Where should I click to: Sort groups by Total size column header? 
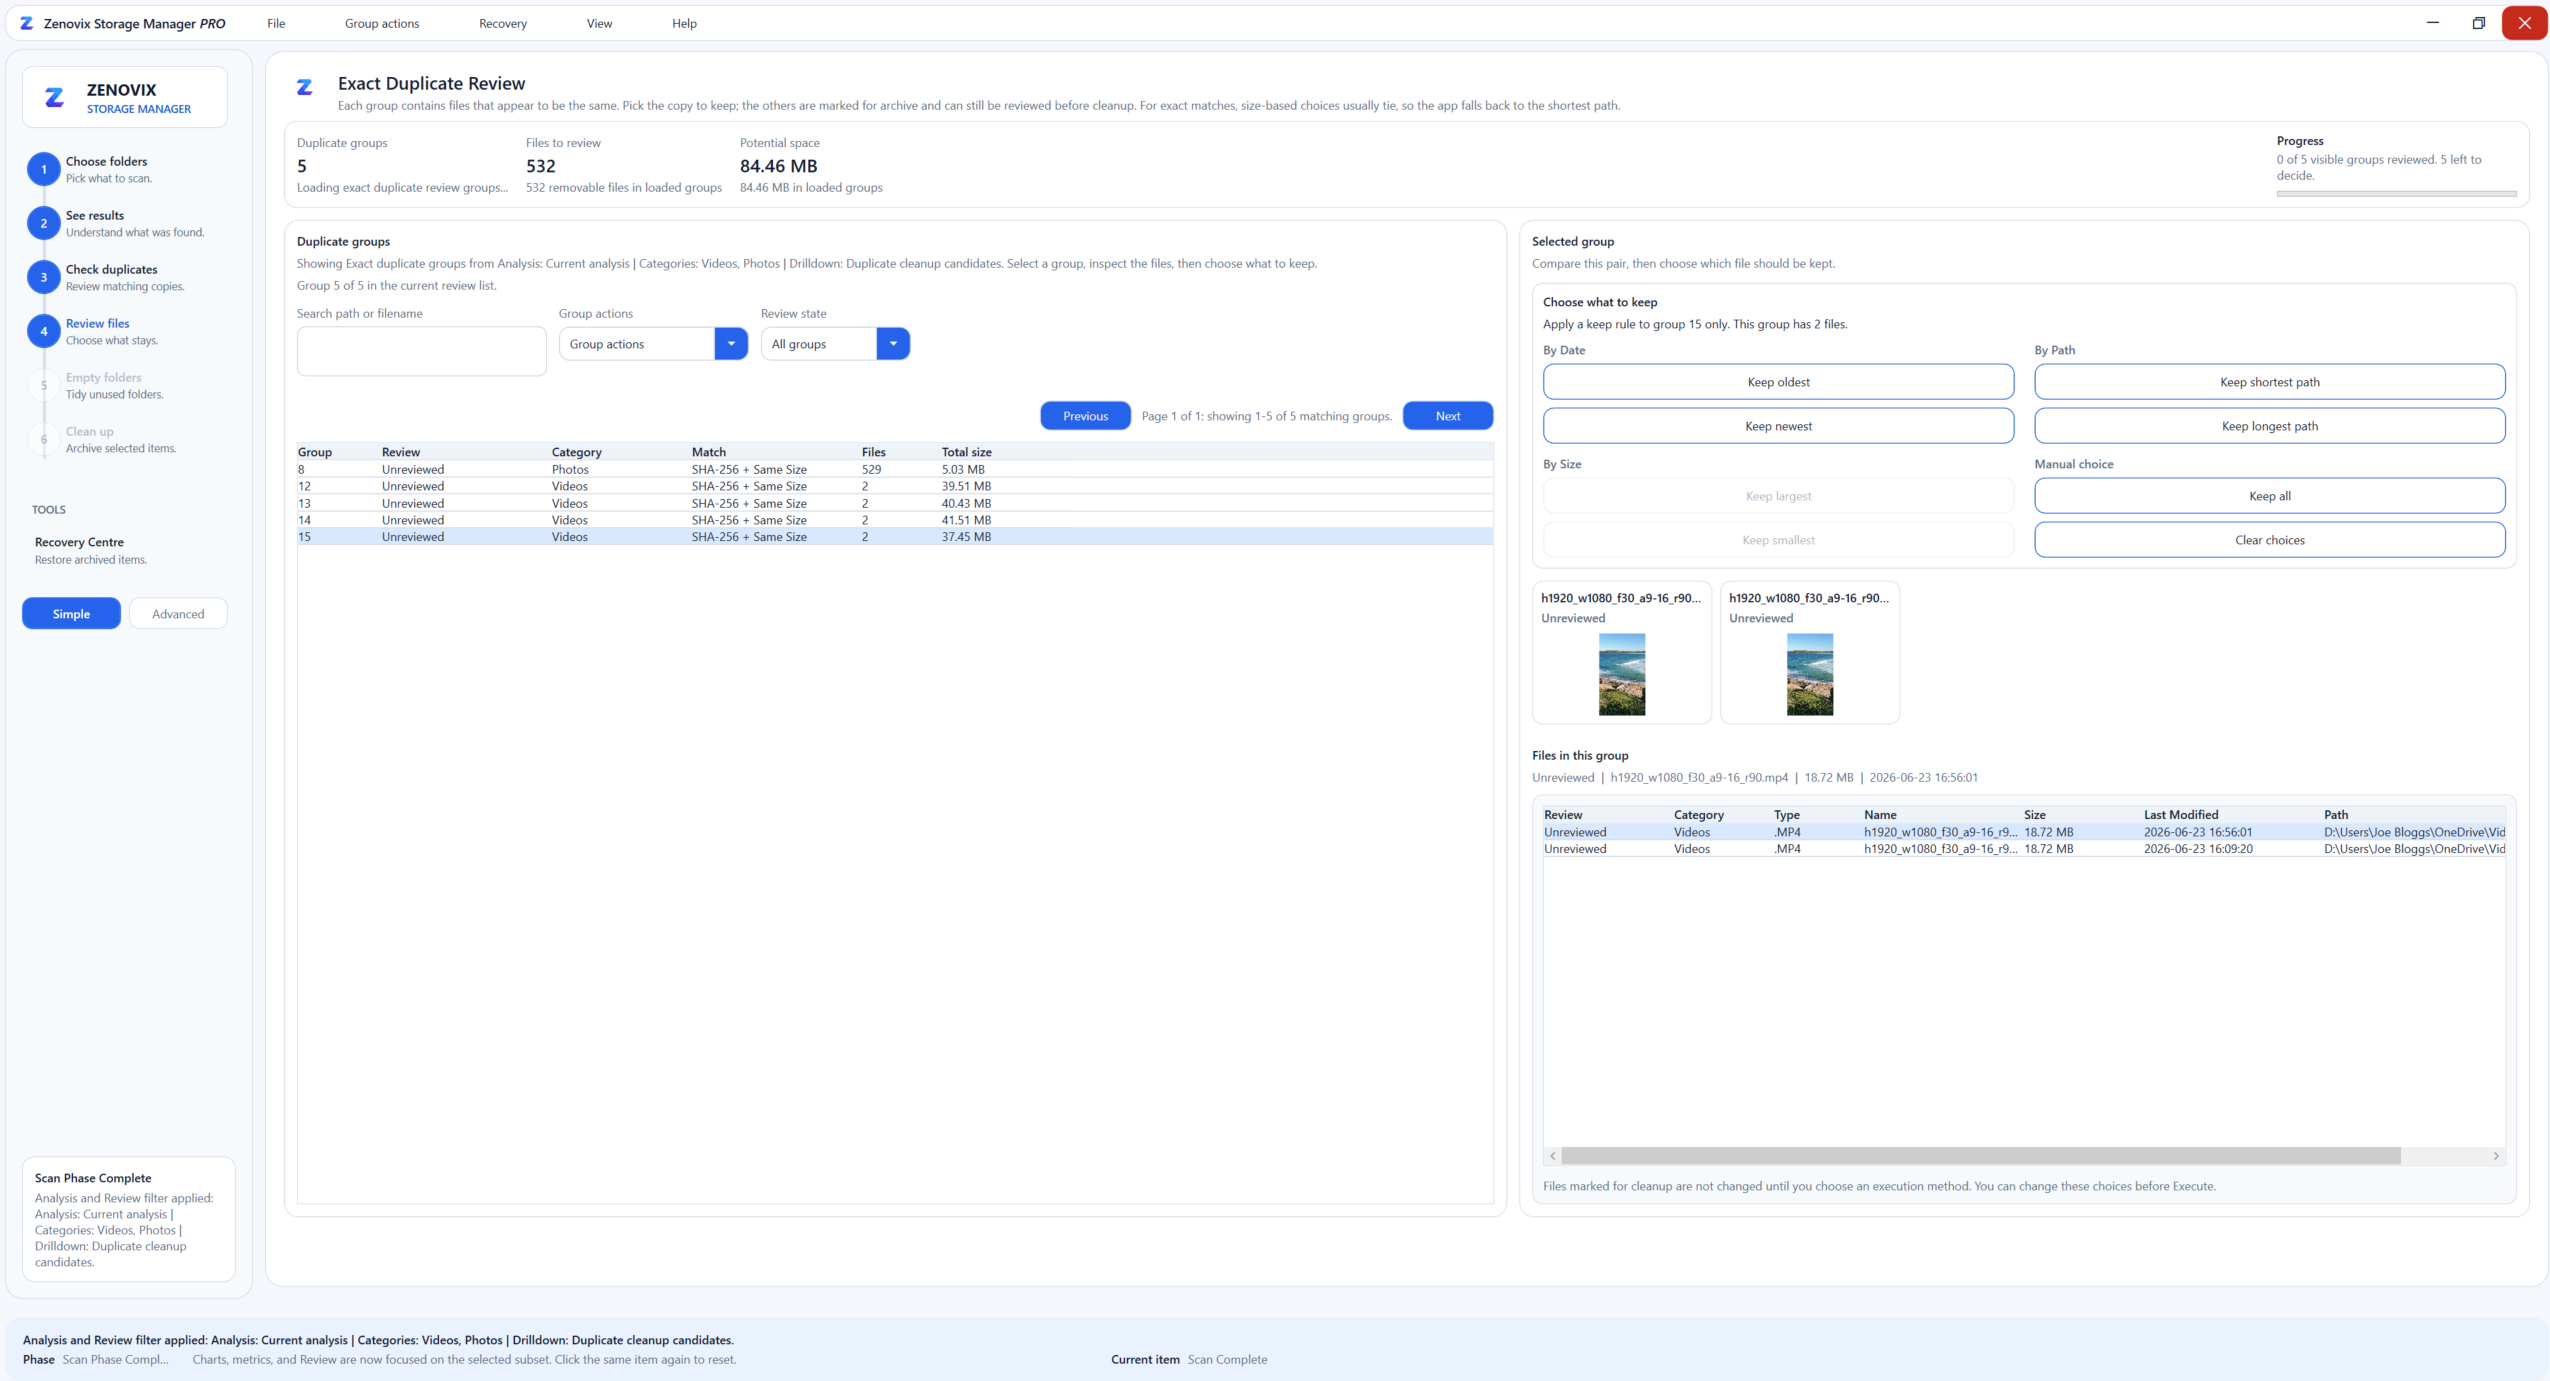click(x=966, y=452)
